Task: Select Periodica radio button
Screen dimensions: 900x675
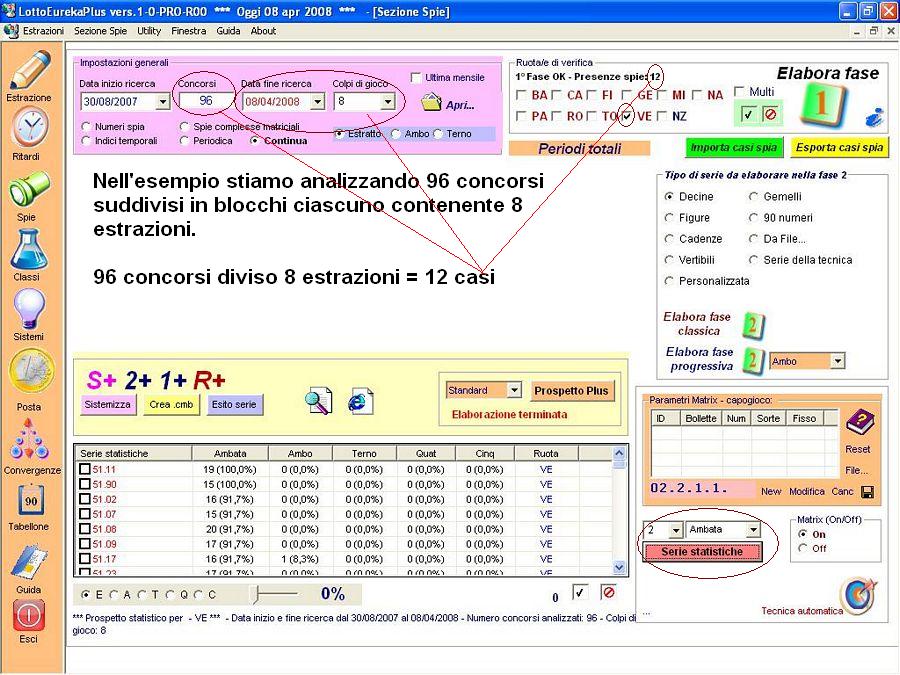Action: click(x=184, y=141)
